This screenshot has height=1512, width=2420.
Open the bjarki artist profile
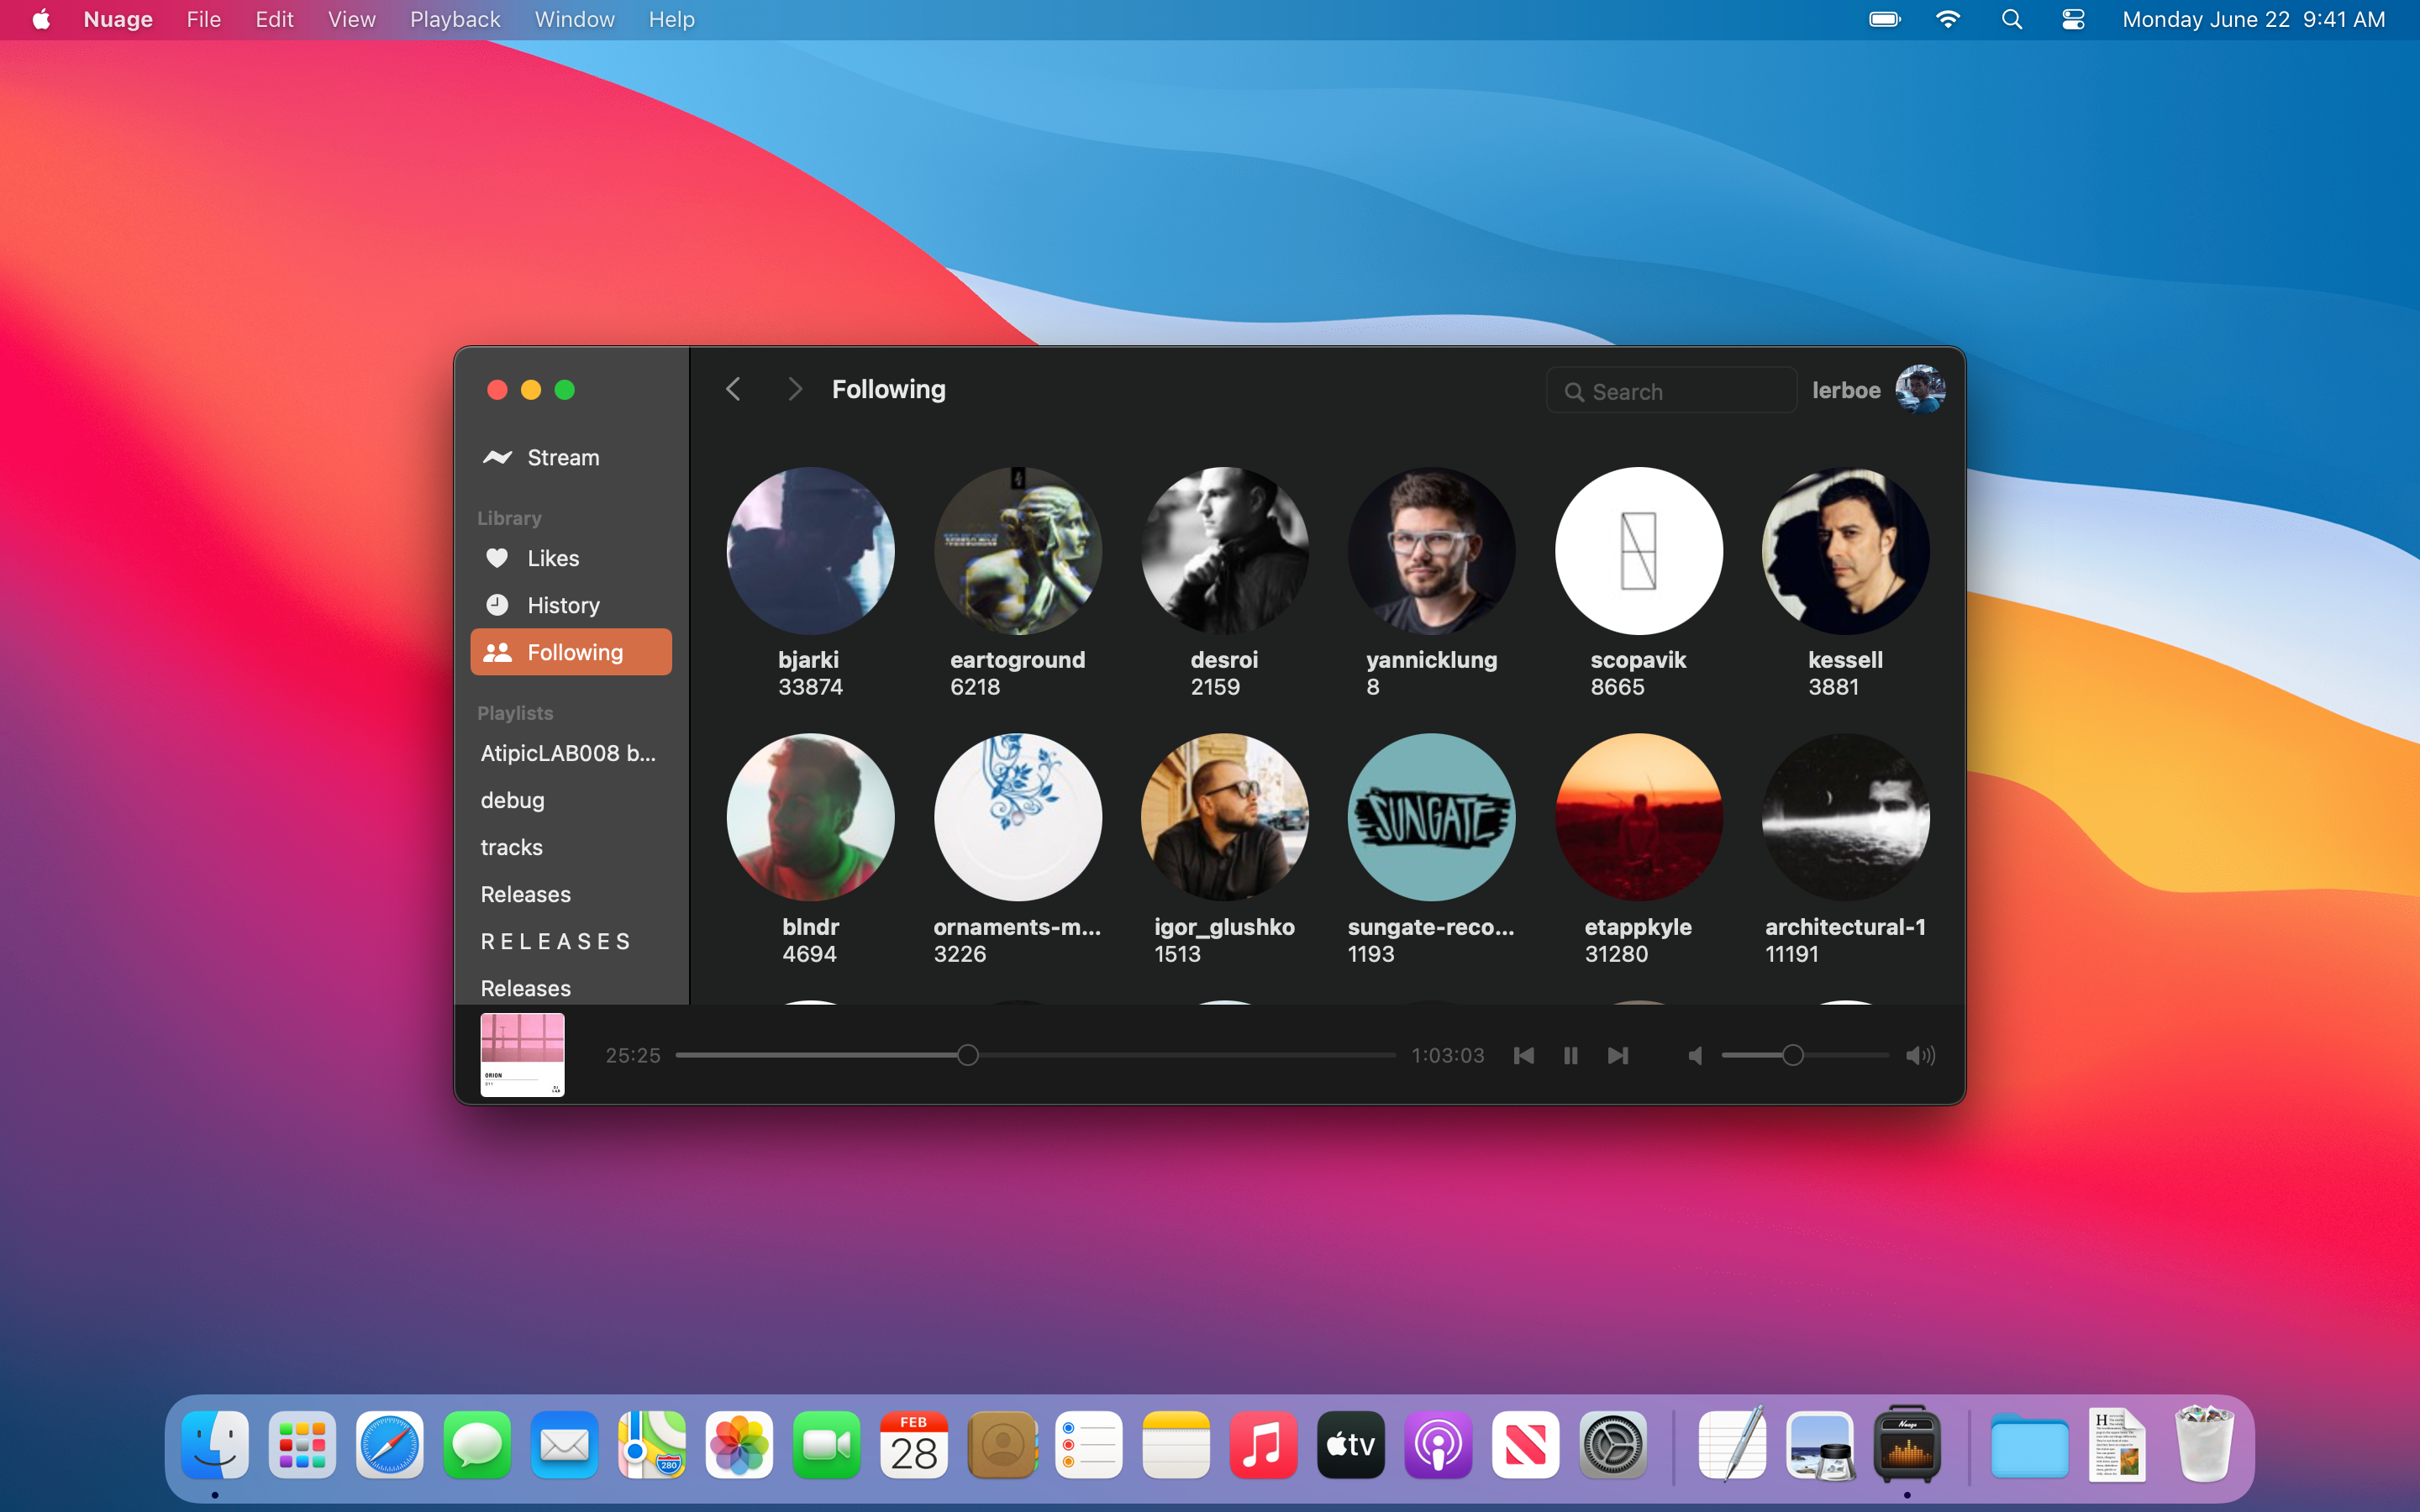(x=810, y=551)
